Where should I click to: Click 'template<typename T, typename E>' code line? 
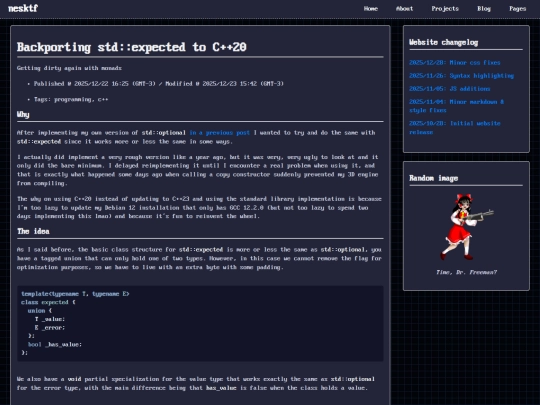[x=75, y=294]
